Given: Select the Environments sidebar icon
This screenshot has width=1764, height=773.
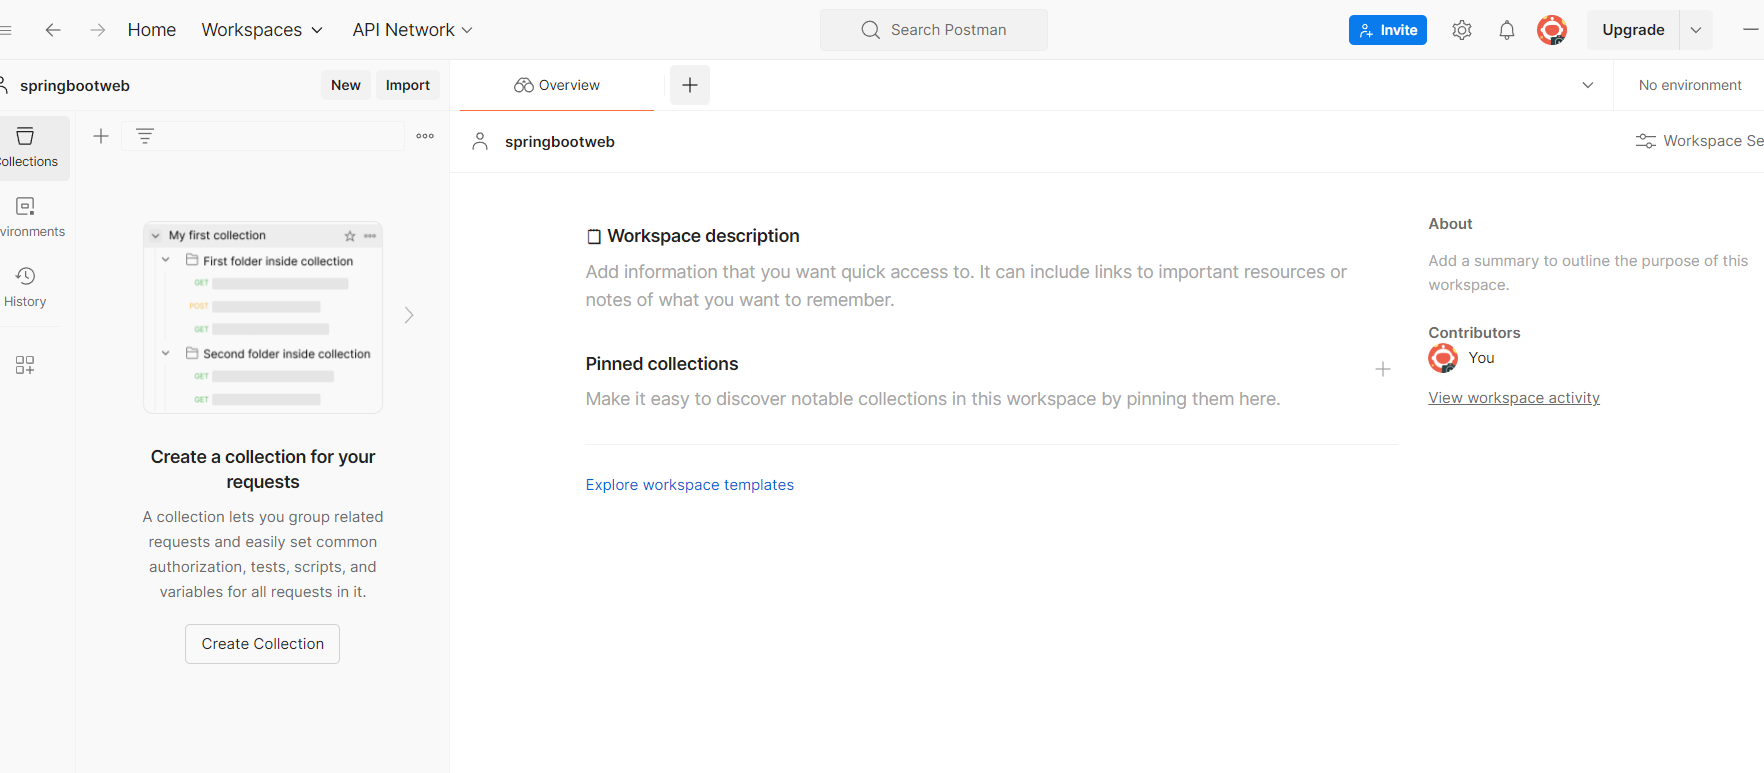Looking at the screenshot, I should coord(27,217).
